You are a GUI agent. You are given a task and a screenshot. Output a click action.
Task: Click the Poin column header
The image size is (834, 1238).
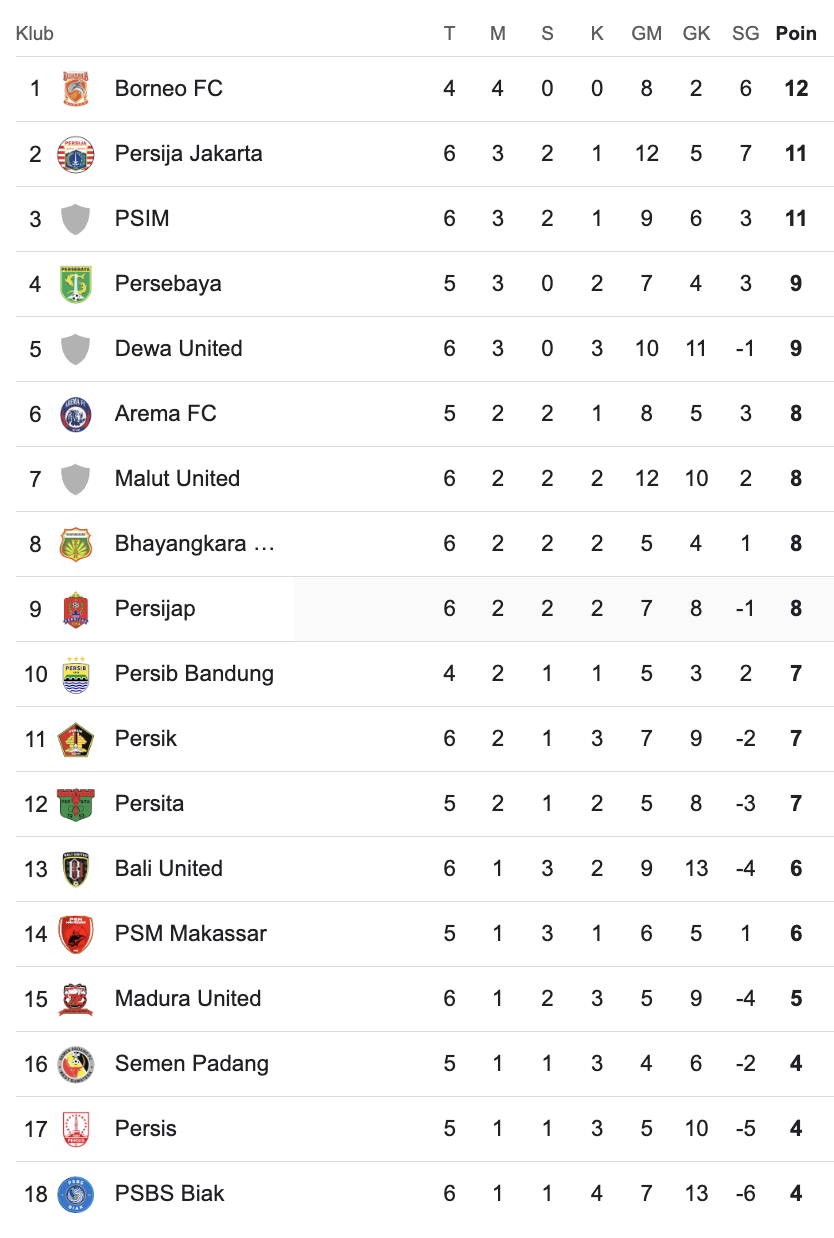[x=796, y=33]
